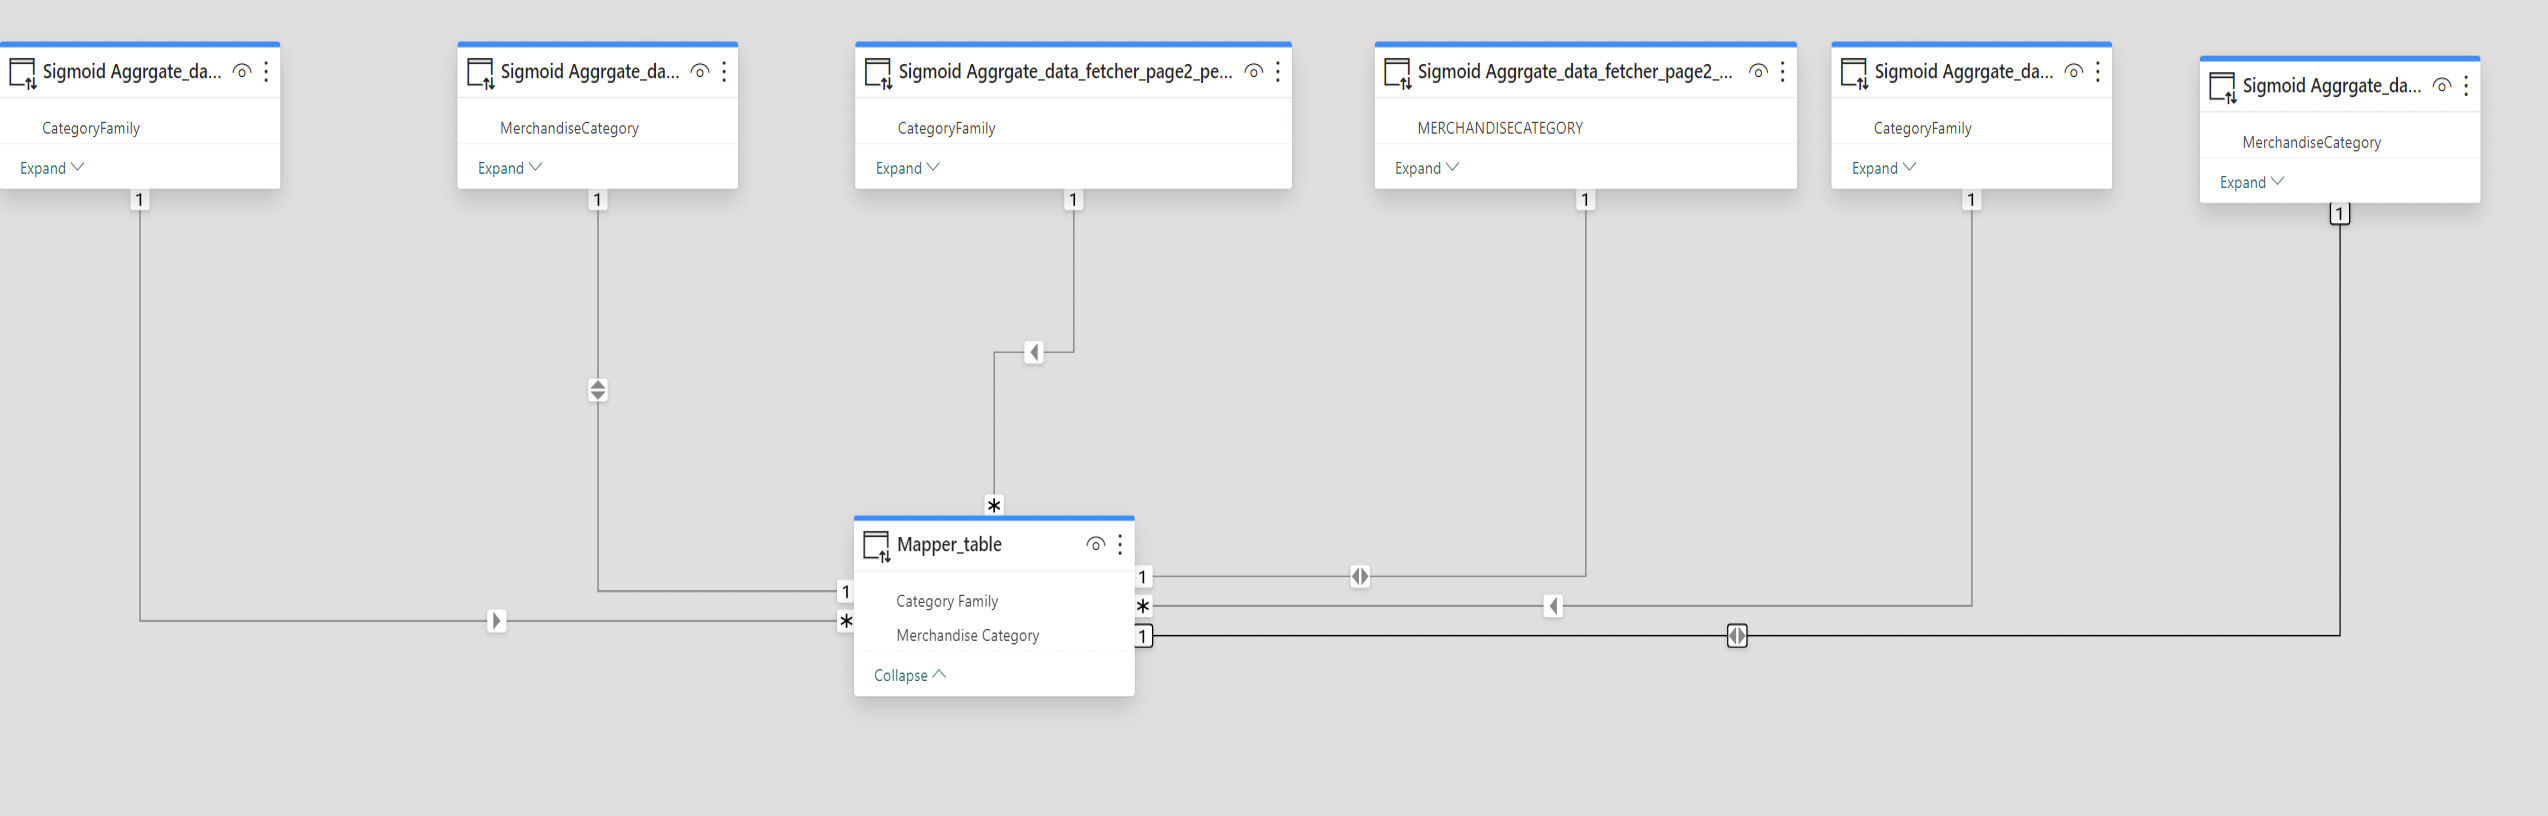This screenshot has width=2548, height=816.
Task: Click the up-down filter direction icon on relationship line
Action: pos(598,390)
